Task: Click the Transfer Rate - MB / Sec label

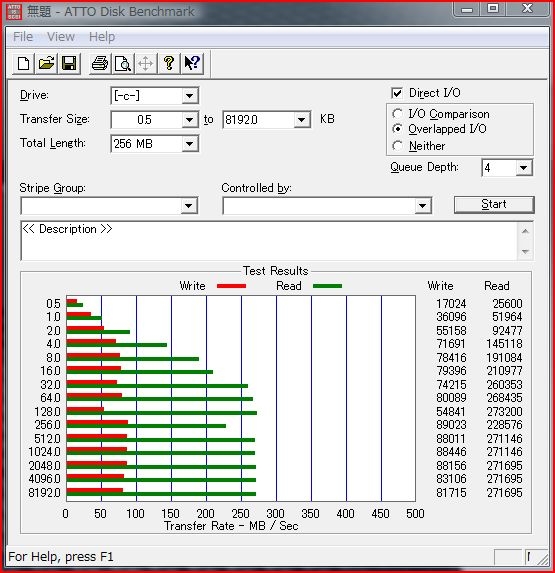Action: 231,526
